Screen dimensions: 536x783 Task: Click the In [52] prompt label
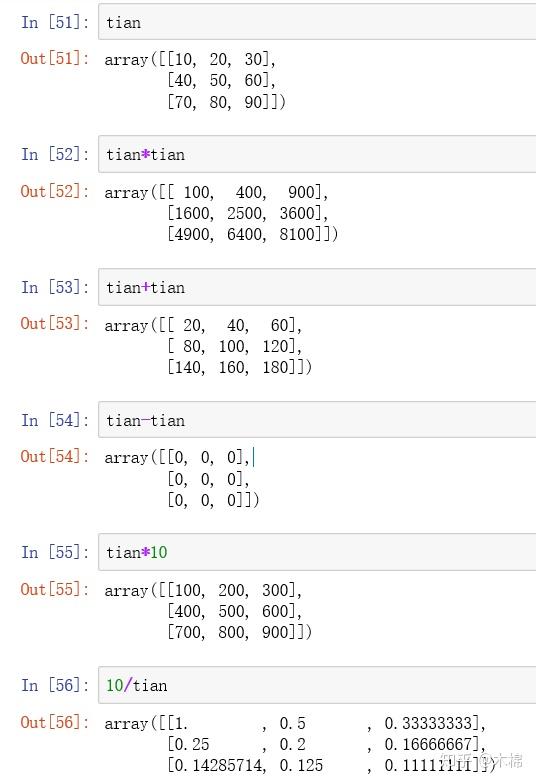click(55, 154)
